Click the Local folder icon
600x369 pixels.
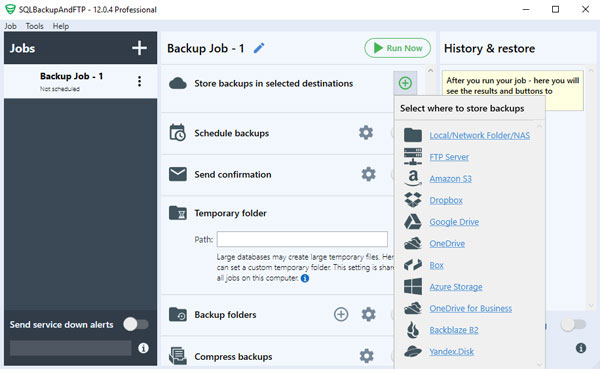click(x=413, y=135)
